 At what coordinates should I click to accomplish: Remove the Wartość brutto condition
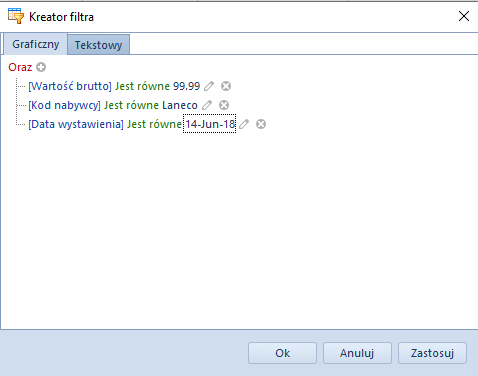[x=226, y=86]
